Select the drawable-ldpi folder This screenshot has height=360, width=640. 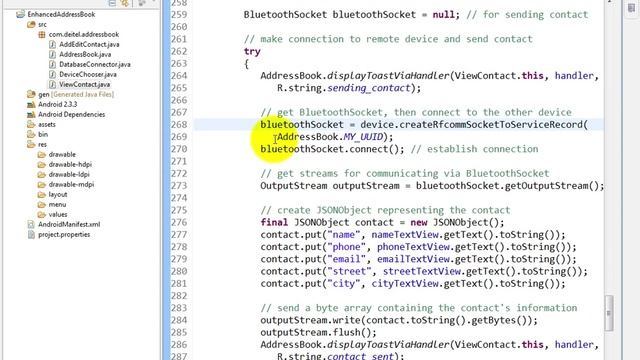69,174
